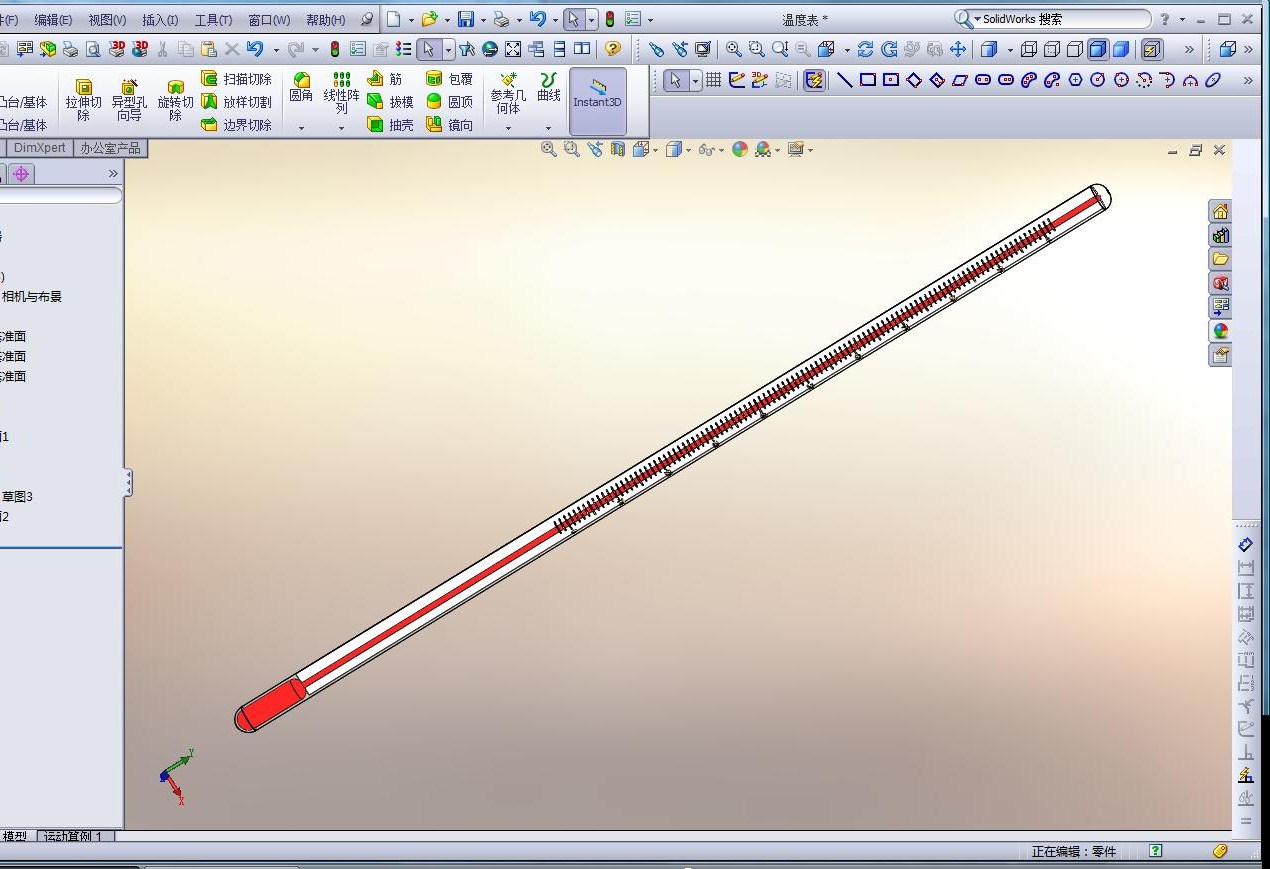
Task: Open the Hole Wizard 异型孔向导 tool
Action: [x=128, y=101]
